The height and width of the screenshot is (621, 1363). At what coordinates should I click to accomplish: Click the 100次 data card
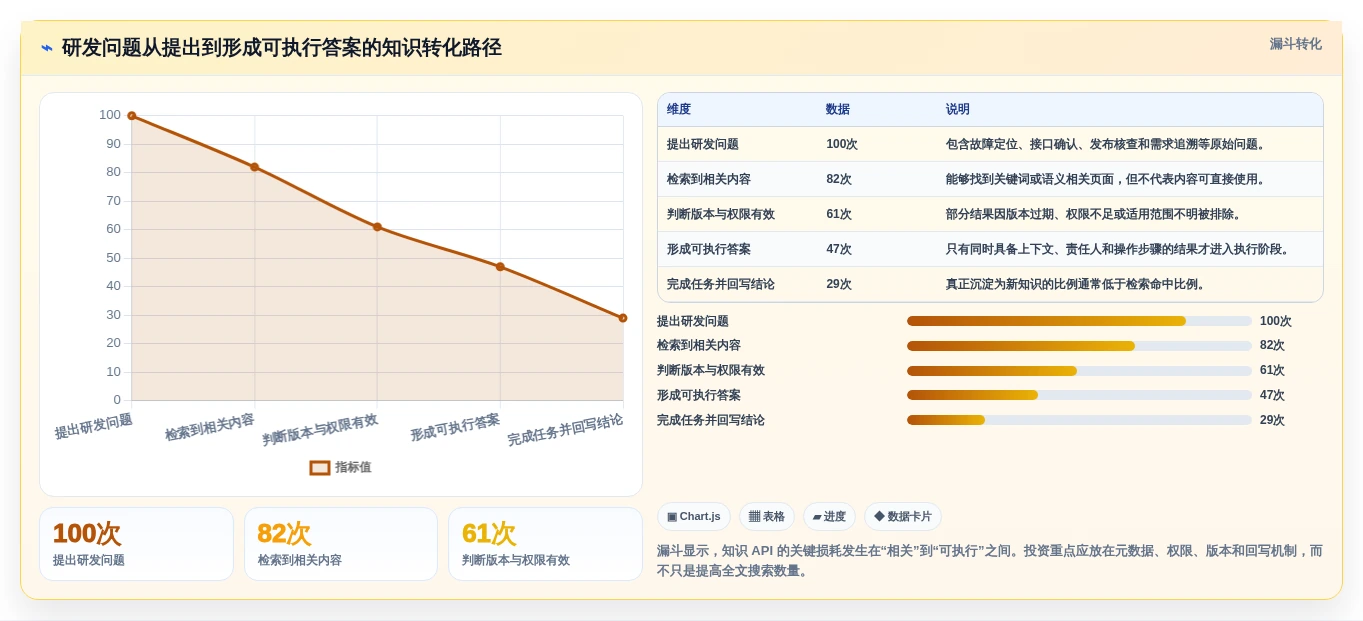(x=136, y=544)
